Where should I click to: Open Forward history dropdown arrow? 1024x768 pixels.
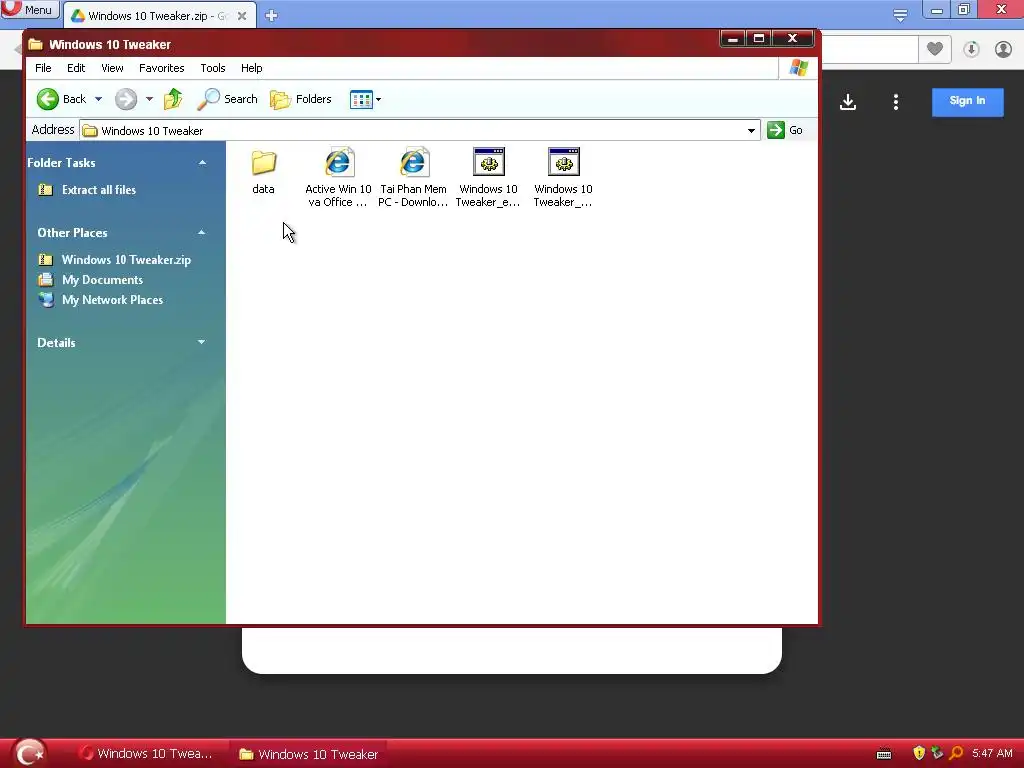tap(149, 99)
